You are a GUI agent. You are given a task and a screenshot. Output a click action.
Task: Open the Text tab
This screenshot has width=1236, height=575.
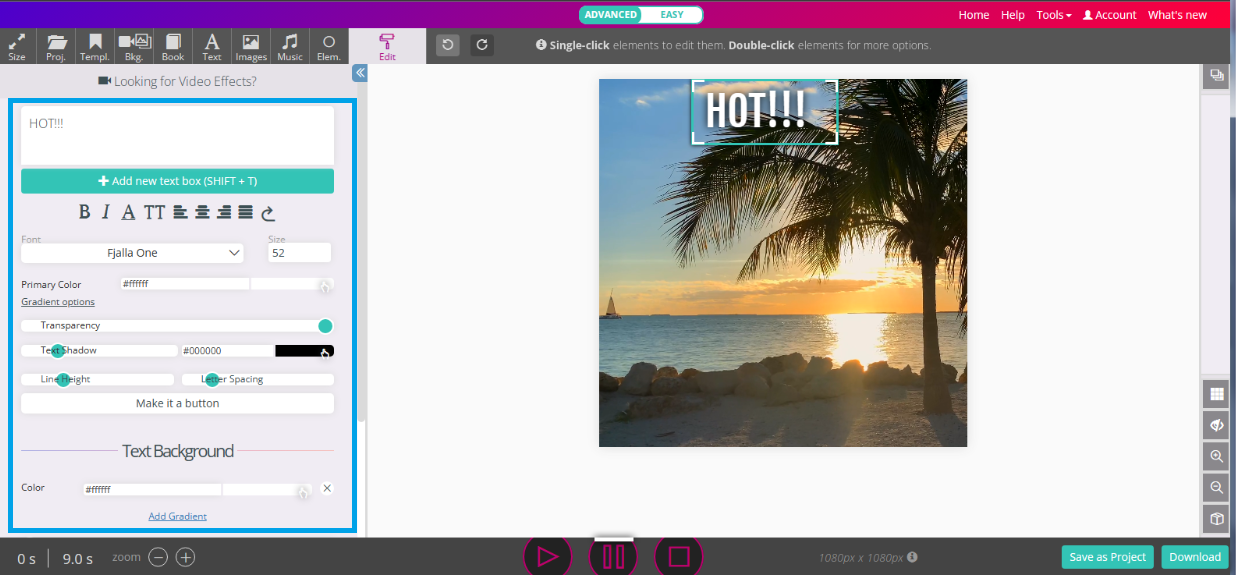(212, 46)
